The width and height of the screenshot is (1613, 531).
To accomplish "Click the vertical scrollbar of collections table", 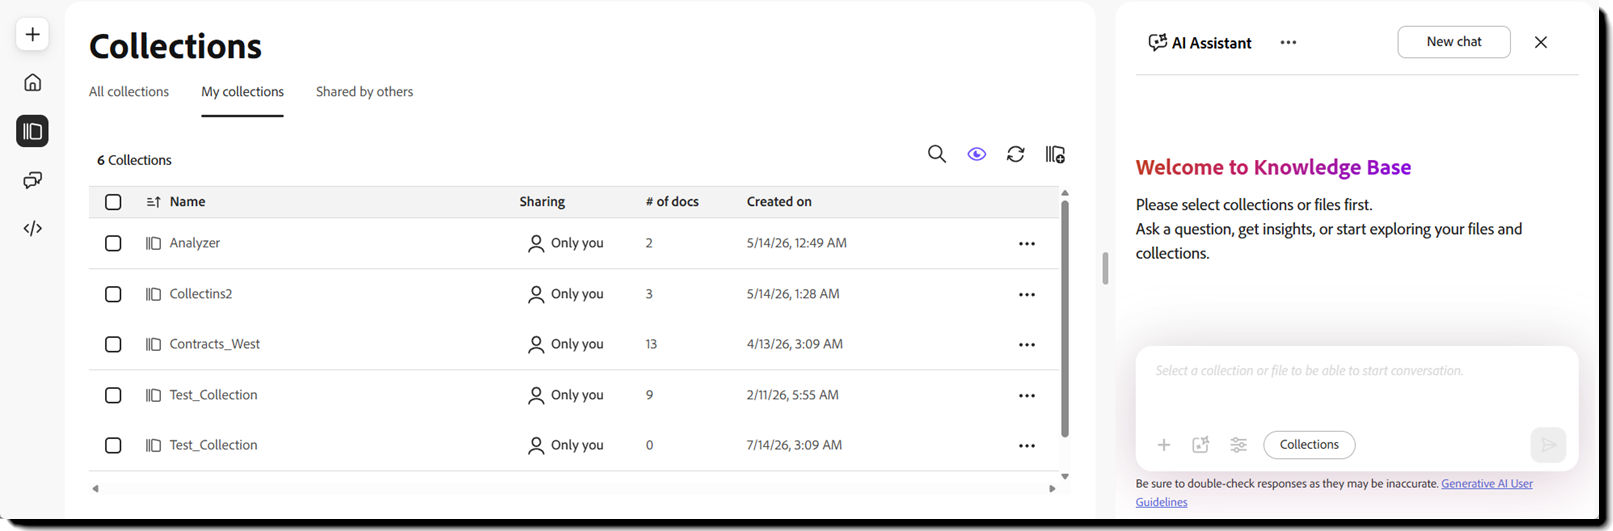I will pos(1064,318).
